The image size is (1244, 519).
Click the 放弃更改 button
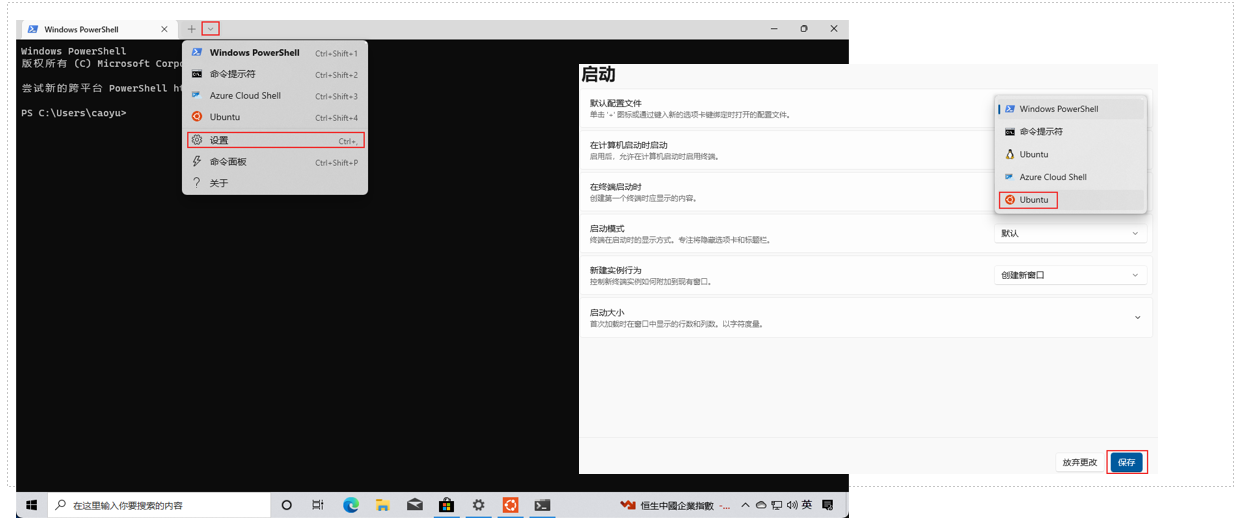[1079, 462]
